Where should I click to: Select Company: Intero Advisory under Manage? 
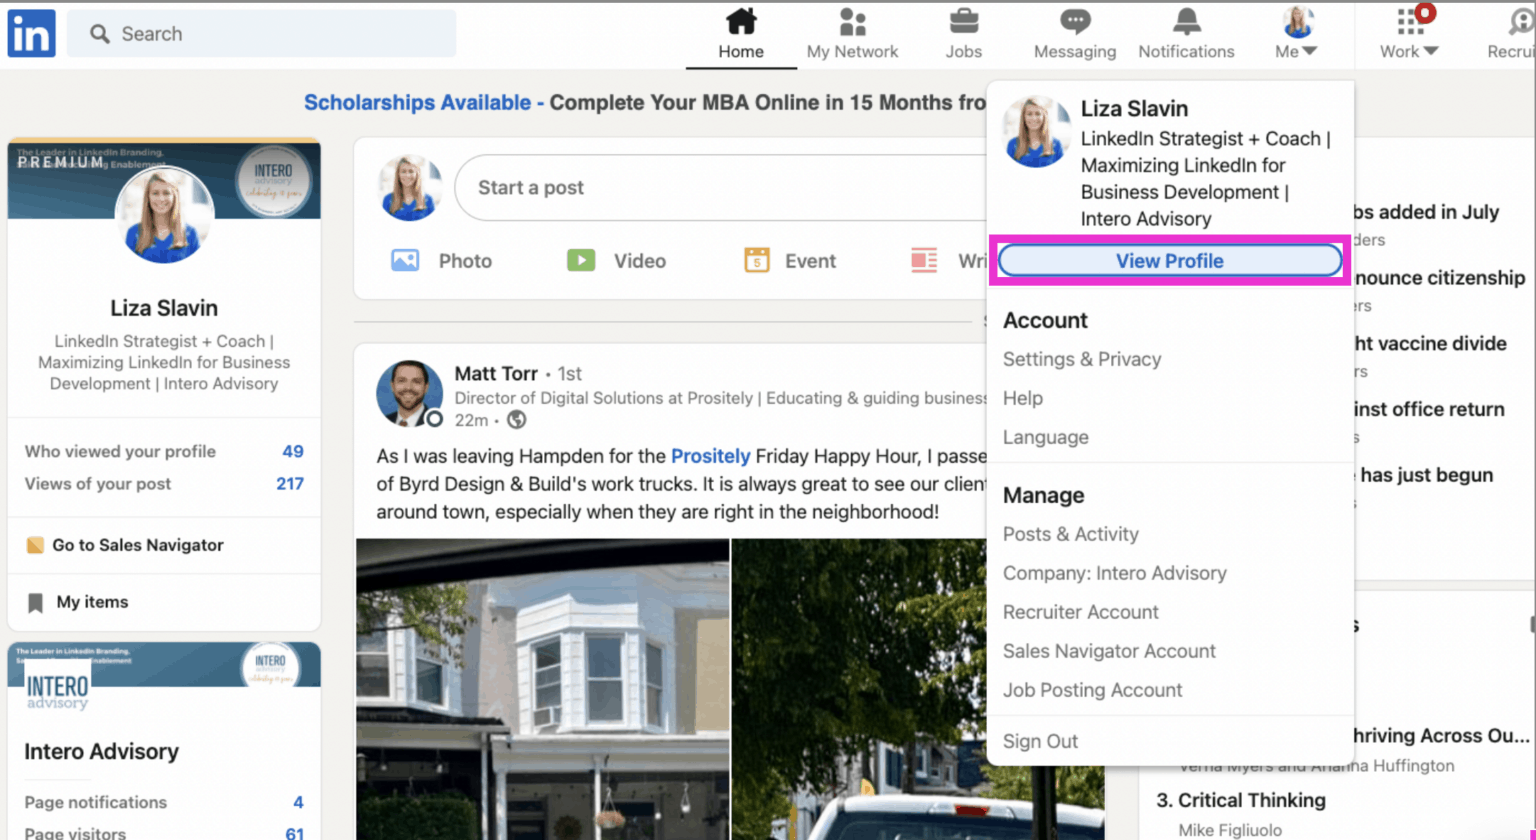click(1115, 573)
